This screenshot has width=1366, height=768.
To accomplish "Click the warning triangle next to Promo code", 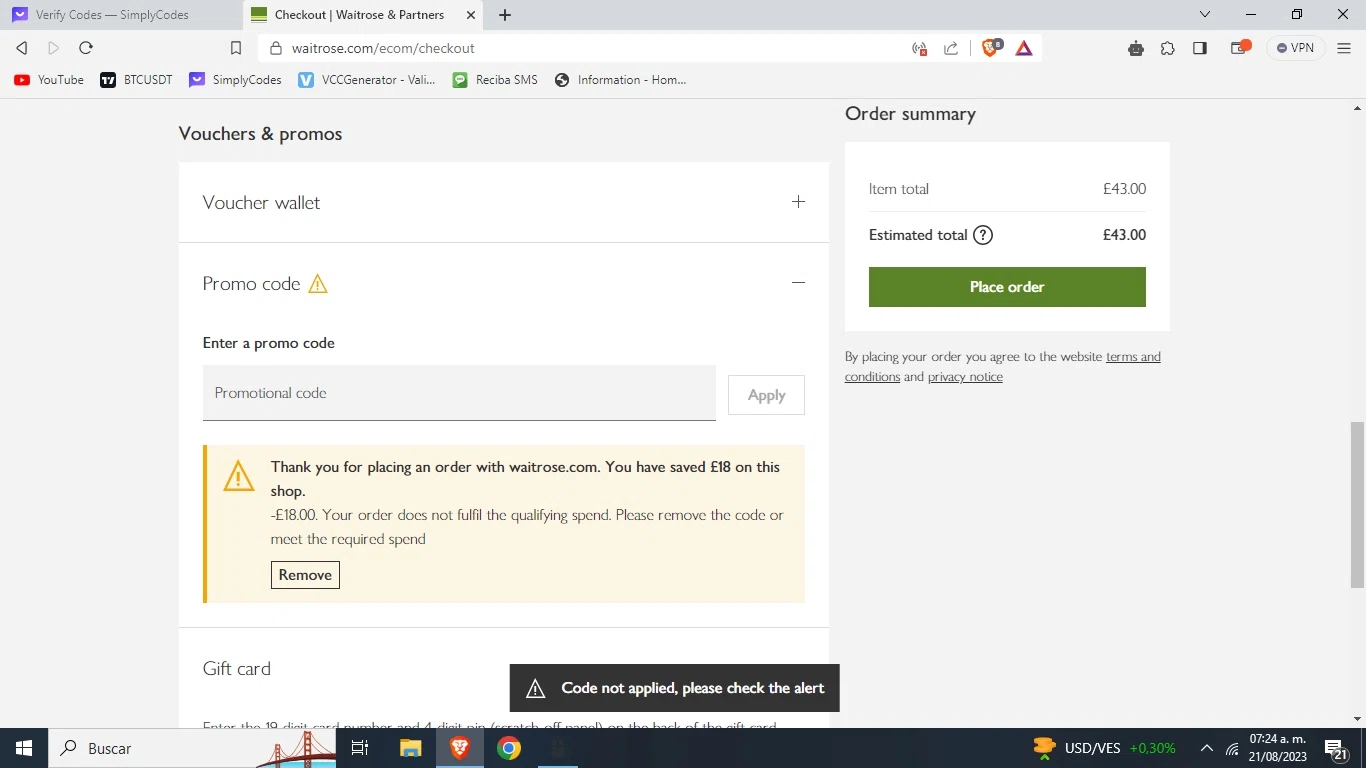I will pyautogui.click(x=318, y=284).
